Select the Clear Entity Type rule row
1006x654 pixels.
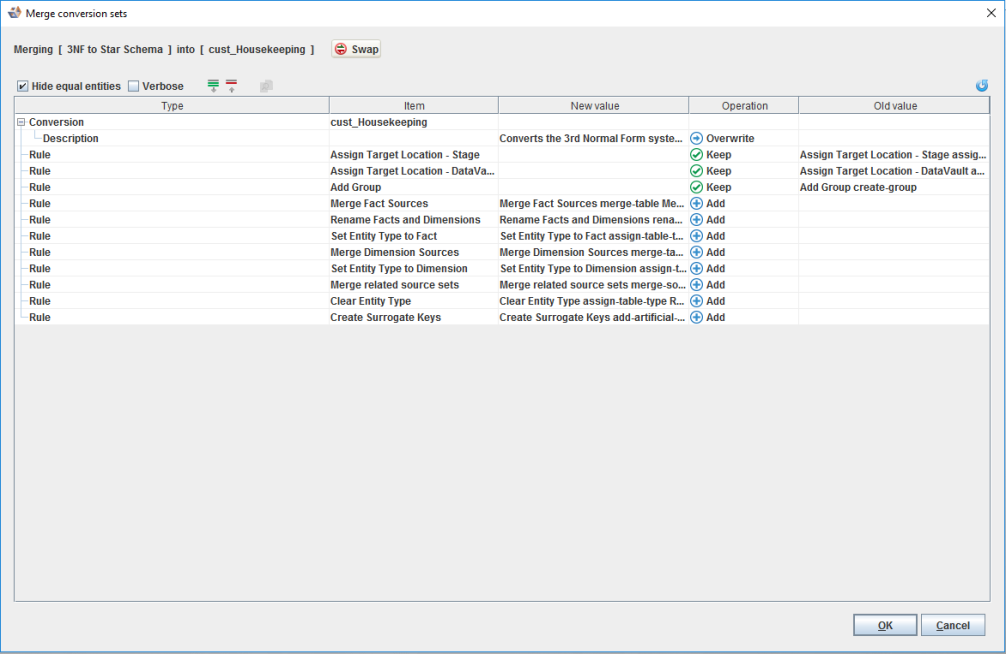coord(370,301)
